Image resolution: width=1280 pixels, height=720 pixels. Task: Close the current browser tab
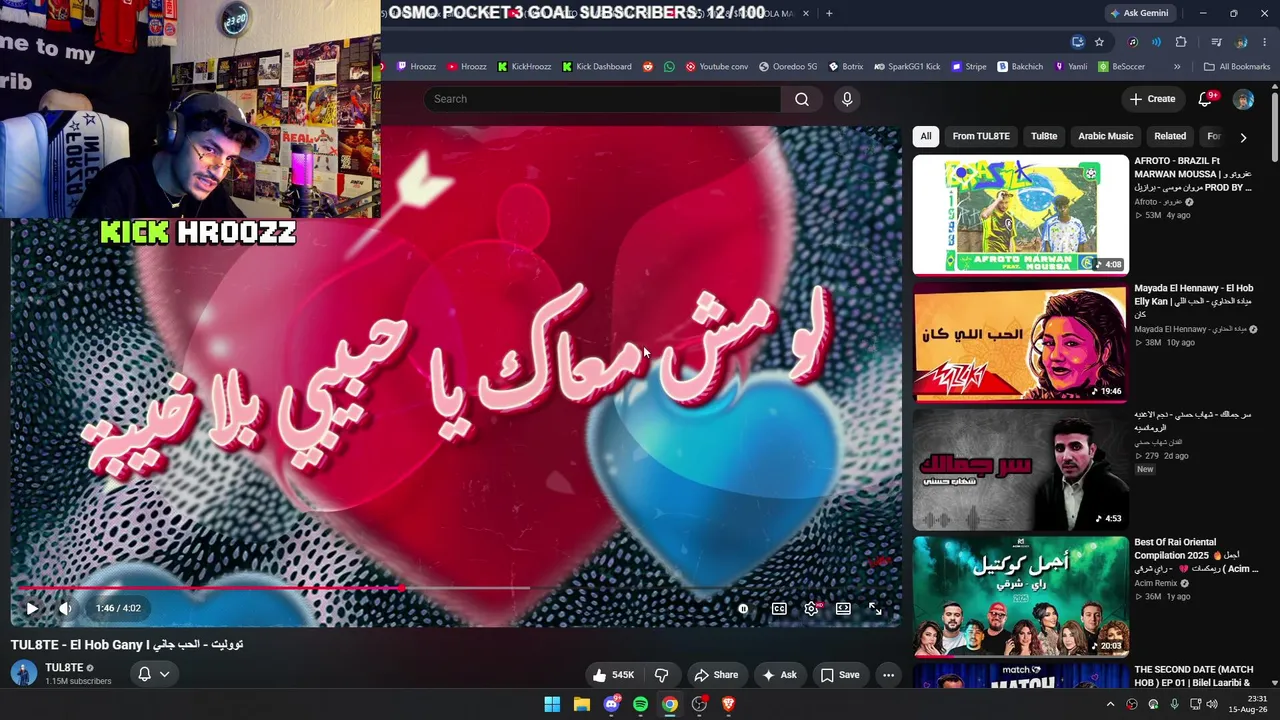tap(806, 13)
